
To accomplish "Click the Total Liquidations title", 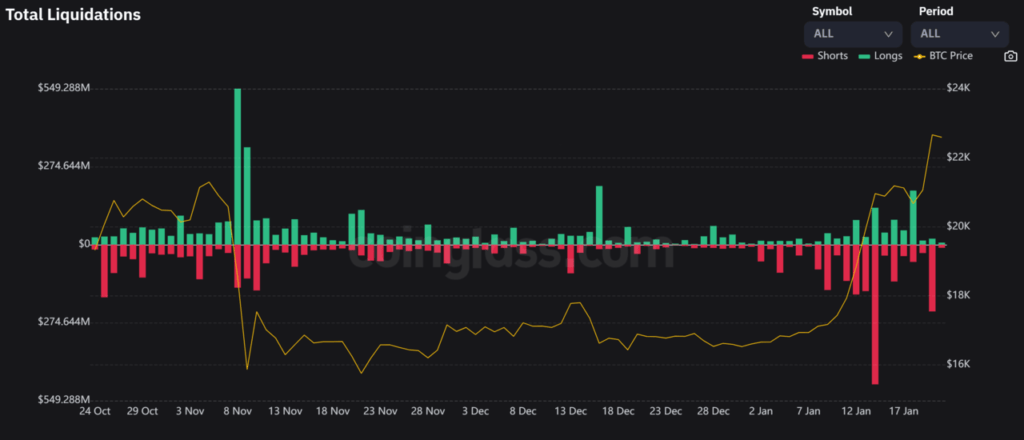I will pos(73,15).
